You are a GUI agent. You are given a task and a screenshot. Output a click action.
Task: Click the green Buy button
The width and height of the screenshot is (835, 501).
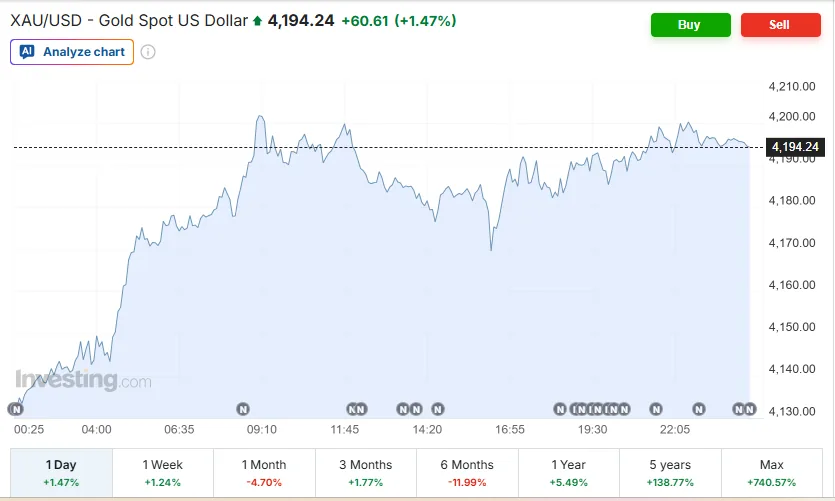coord(690,25)
